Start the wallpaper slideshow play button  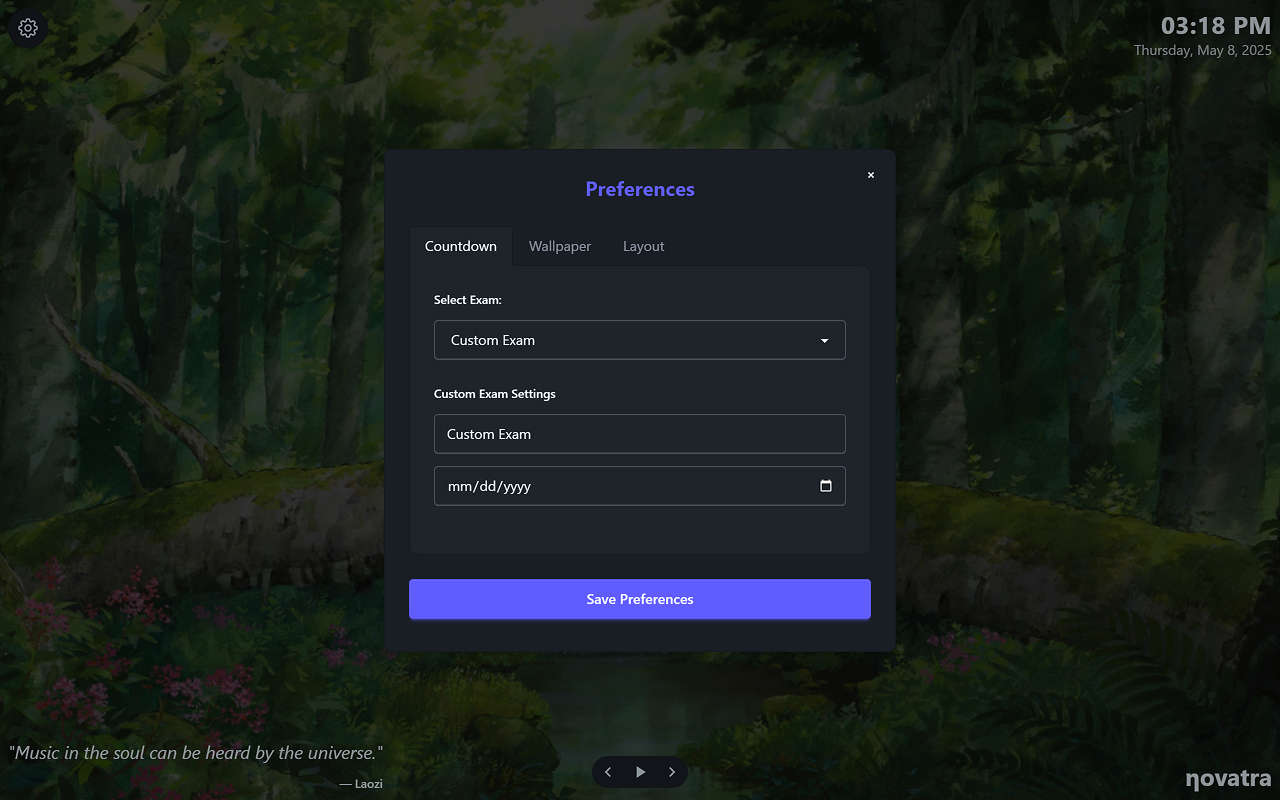pos(640,772)
